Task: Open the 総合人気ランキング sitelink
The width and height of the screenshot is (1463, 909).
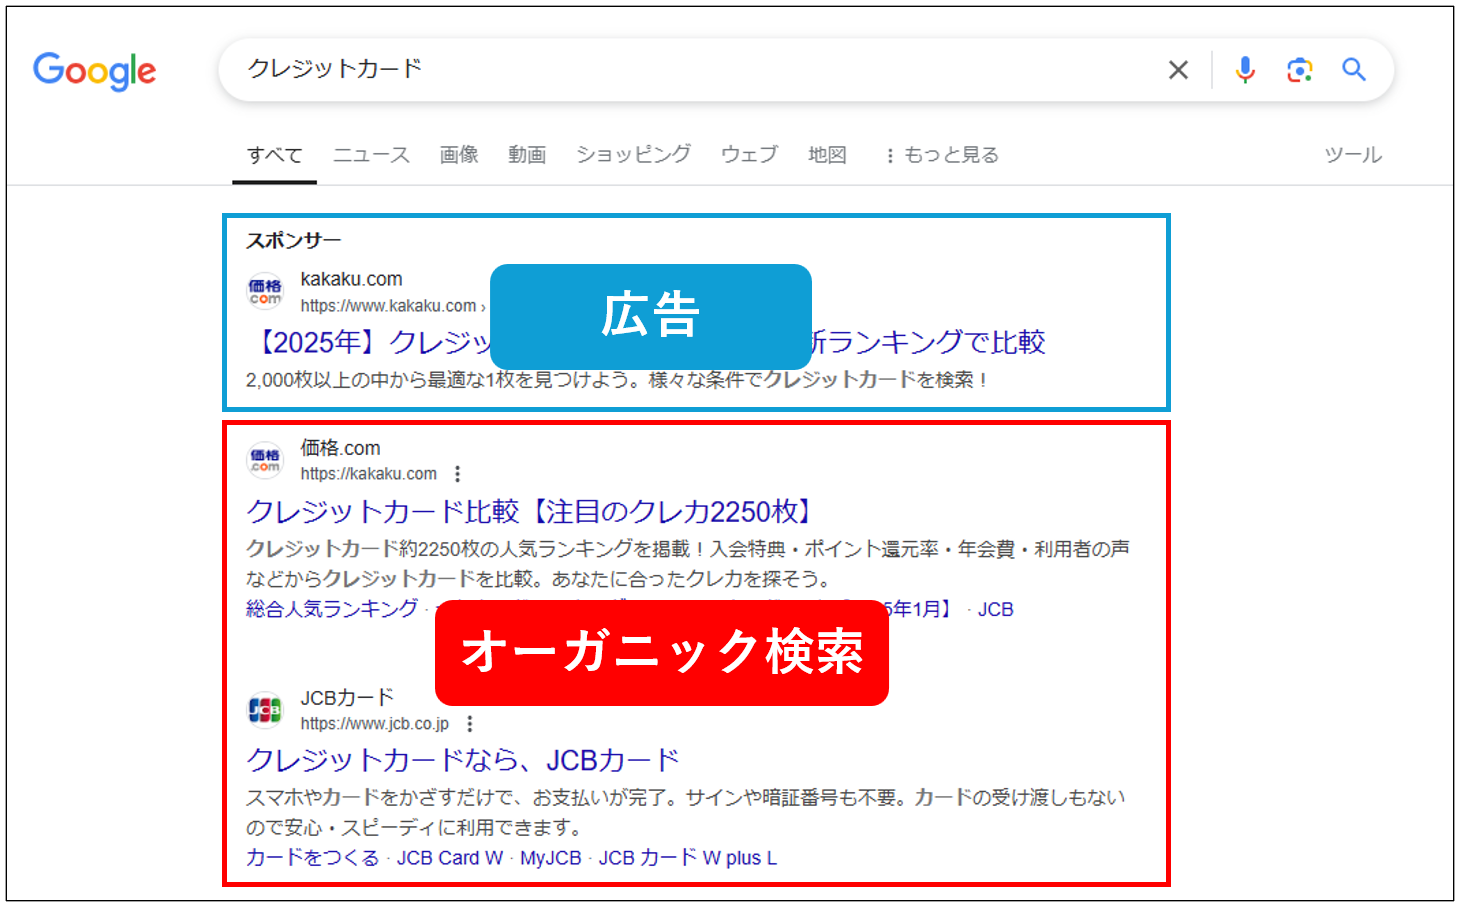Action: click(332, 609)
